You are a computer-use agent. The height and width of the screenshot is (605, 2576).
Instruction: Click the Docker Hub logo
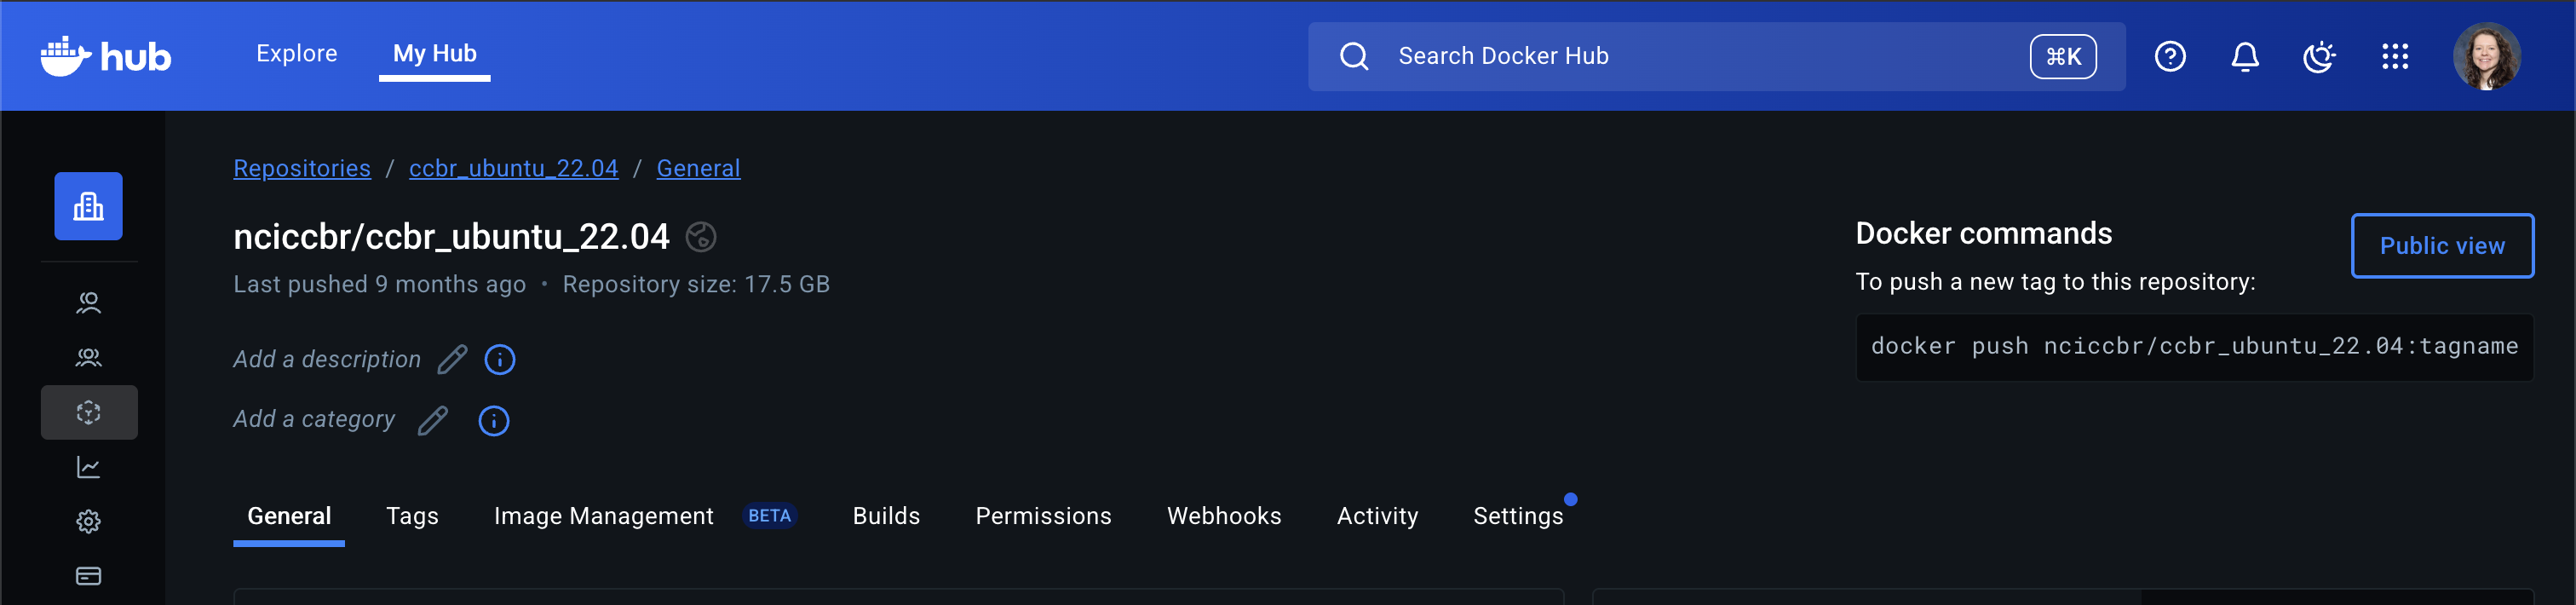(x=106, y=56)
